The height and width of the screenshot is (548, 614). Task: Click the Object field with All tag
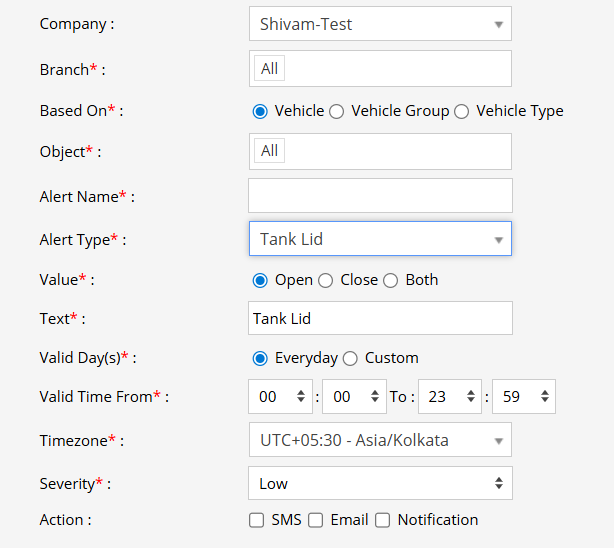coord(379,151)
